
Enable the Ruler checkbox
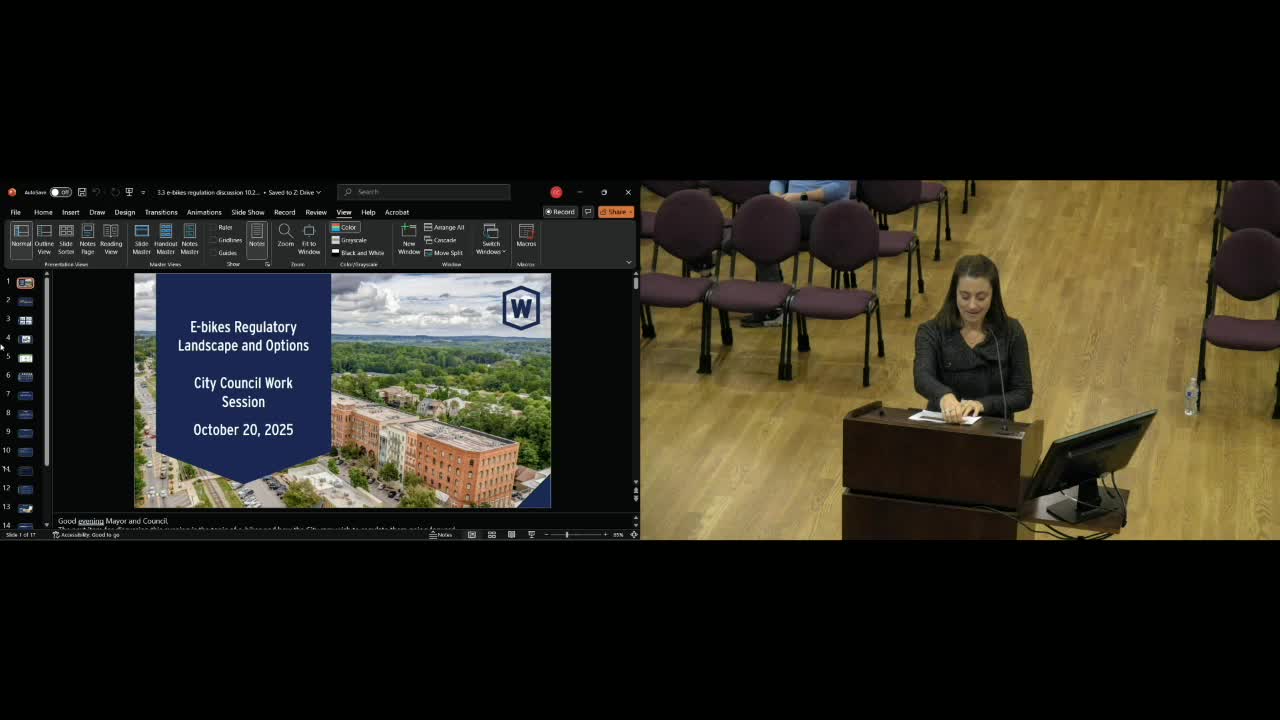click(214, 228)
